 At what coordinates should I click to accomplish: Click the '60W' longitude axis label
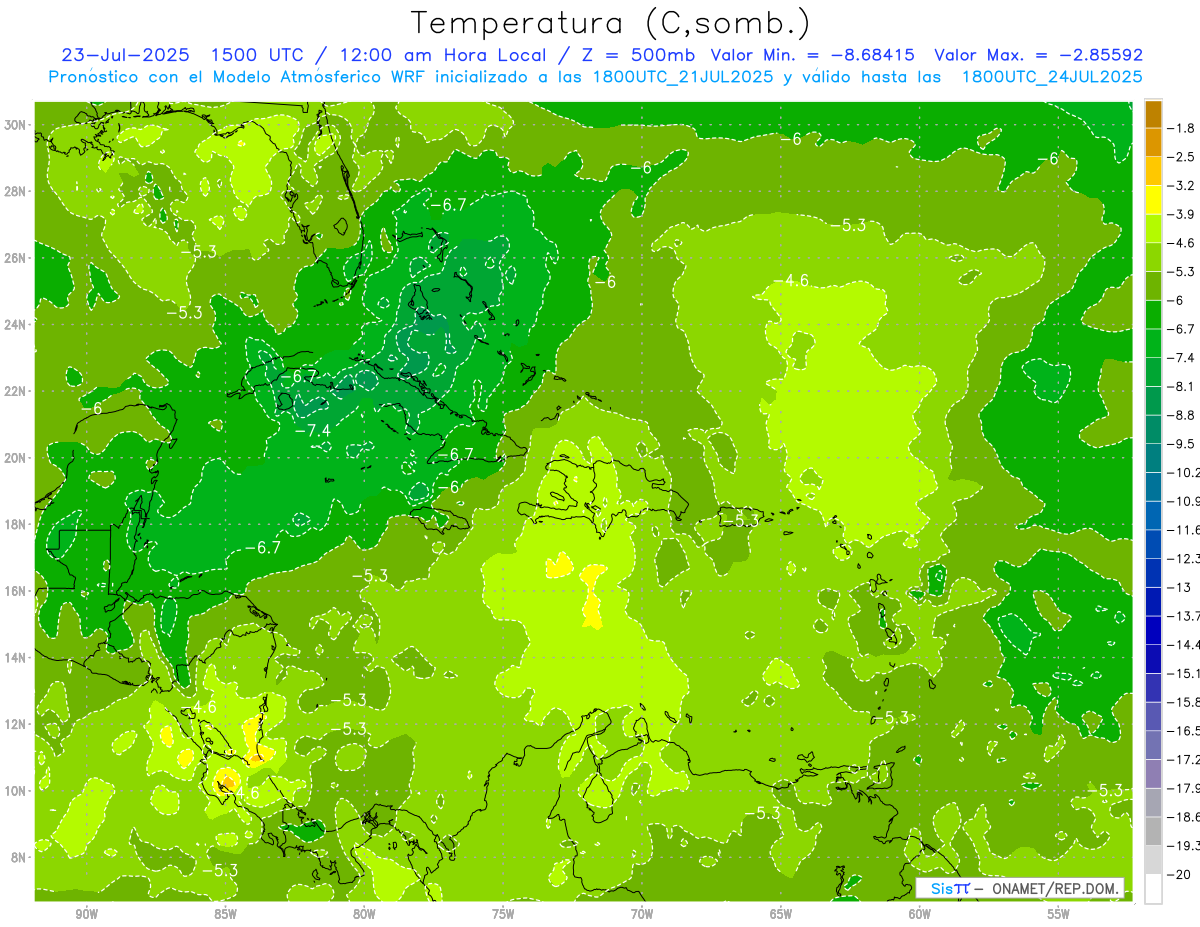pos(920,914)
